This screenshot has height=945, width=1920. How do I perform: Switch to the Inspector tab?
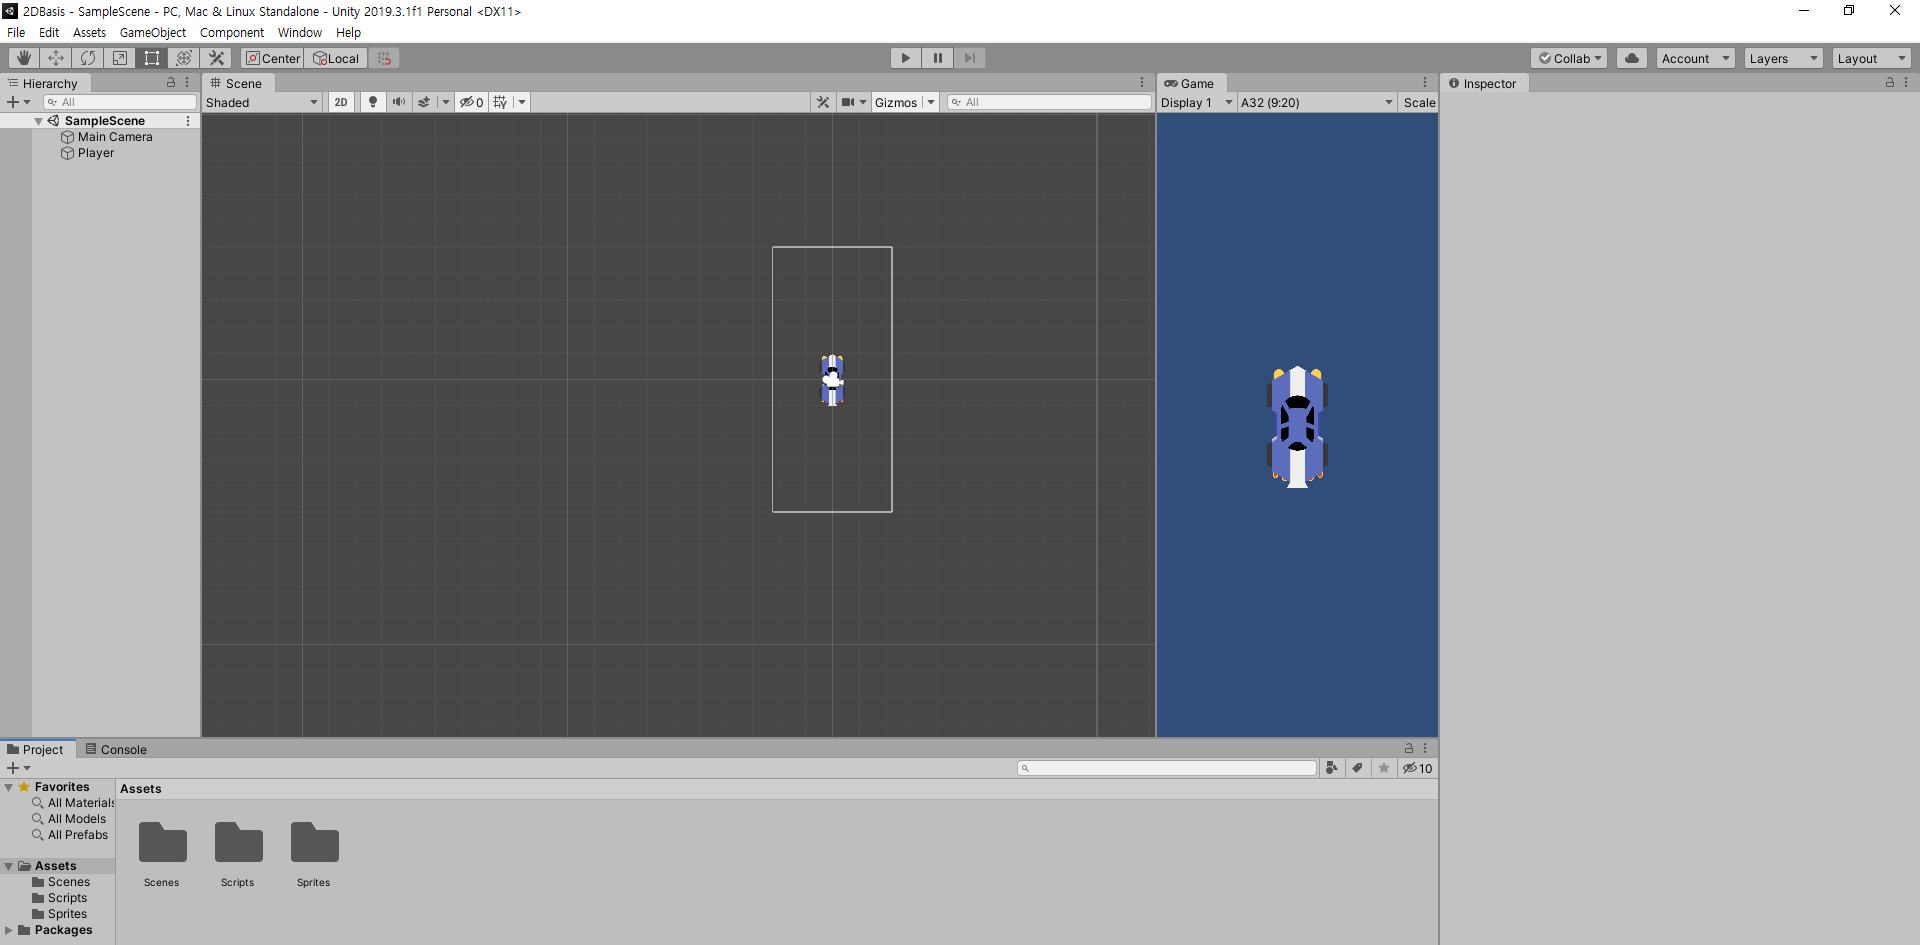tap(1482, 83)
